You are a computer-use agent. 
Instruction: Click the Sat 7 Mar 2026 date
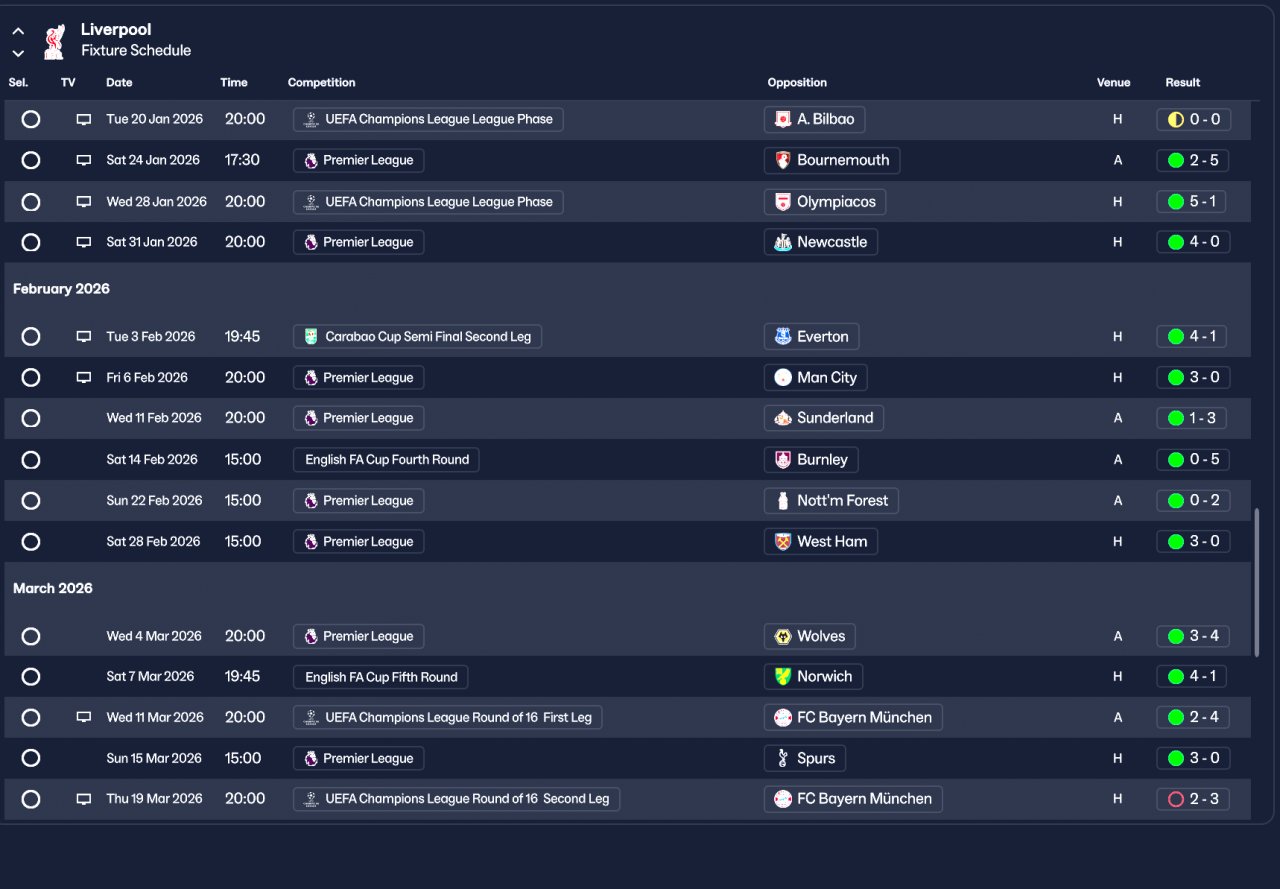coord(151,677)
